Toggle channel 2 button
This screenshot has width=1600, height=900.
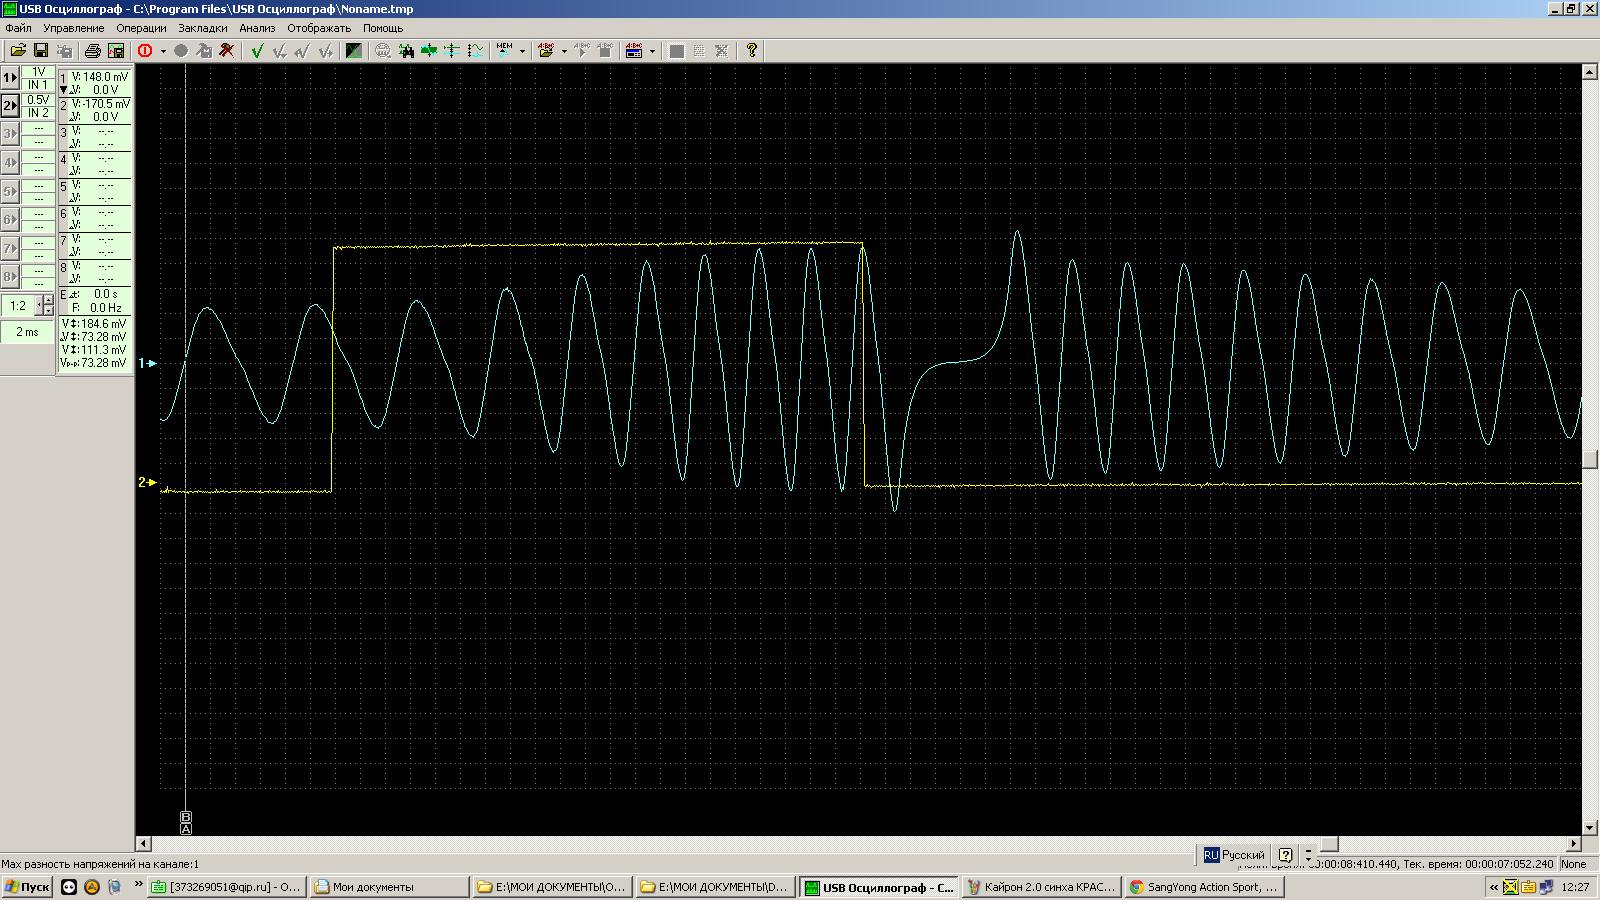10,105
